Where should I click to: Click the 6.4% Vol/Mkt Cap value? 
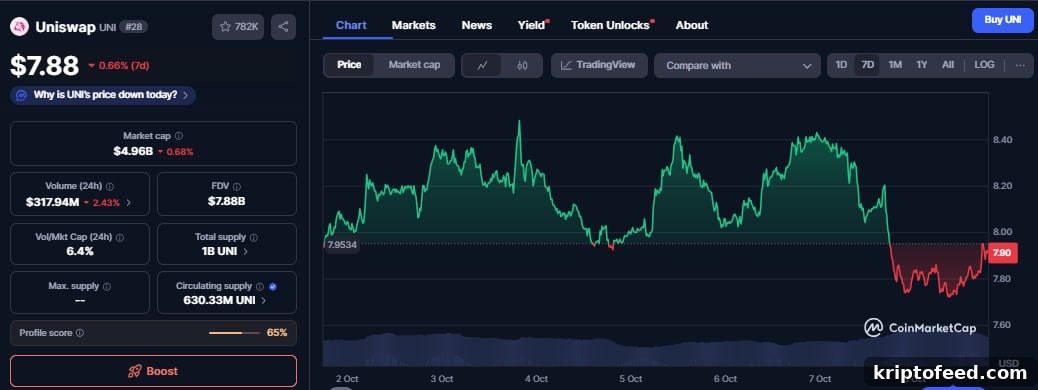(79, 252)
